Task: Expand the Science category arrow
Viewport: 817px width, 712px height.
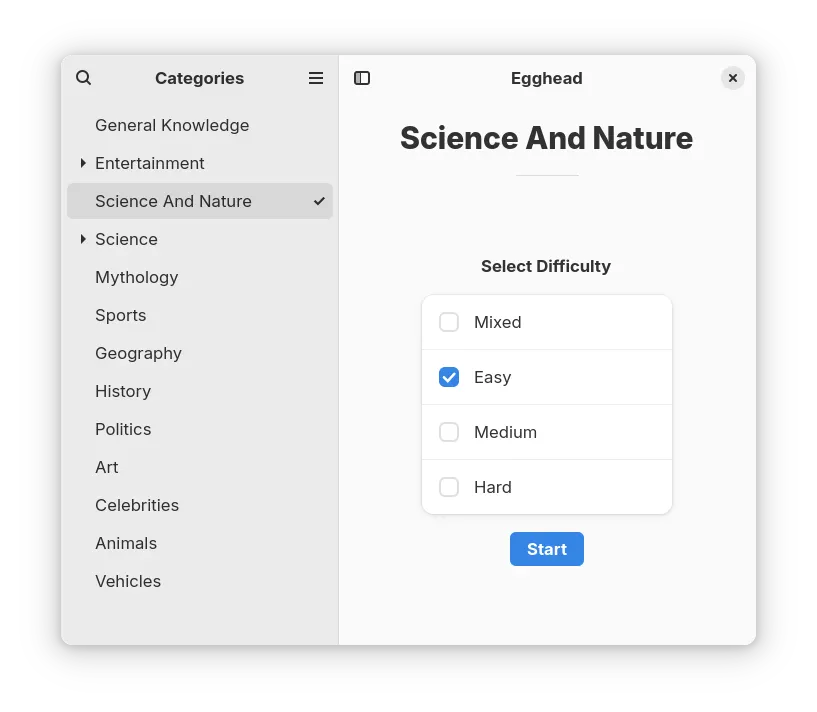Action: tap(83, 239)
